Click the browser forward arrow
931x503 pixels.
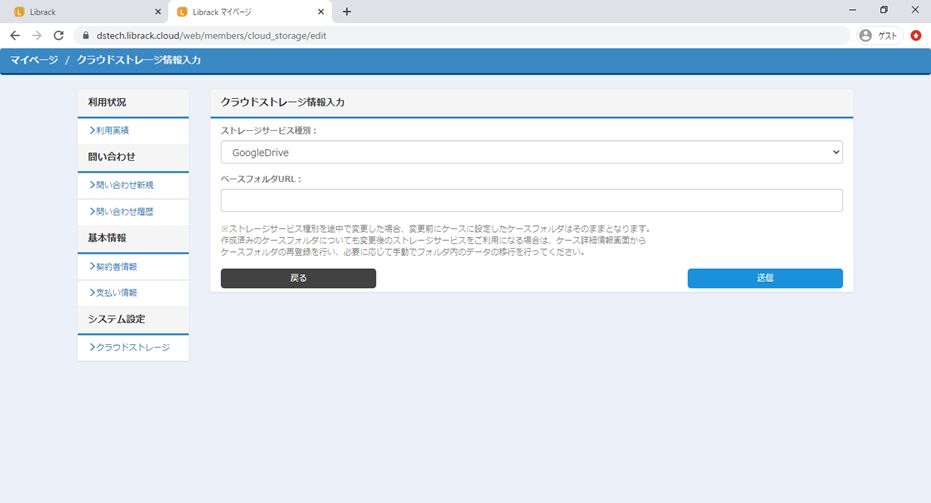tap(37, 36)
